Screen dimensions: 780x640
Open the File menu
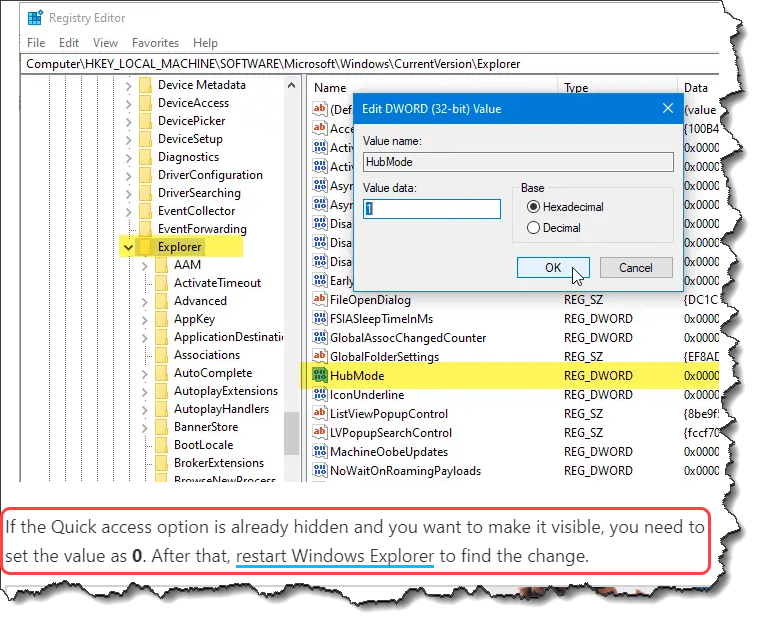[36, 43]
